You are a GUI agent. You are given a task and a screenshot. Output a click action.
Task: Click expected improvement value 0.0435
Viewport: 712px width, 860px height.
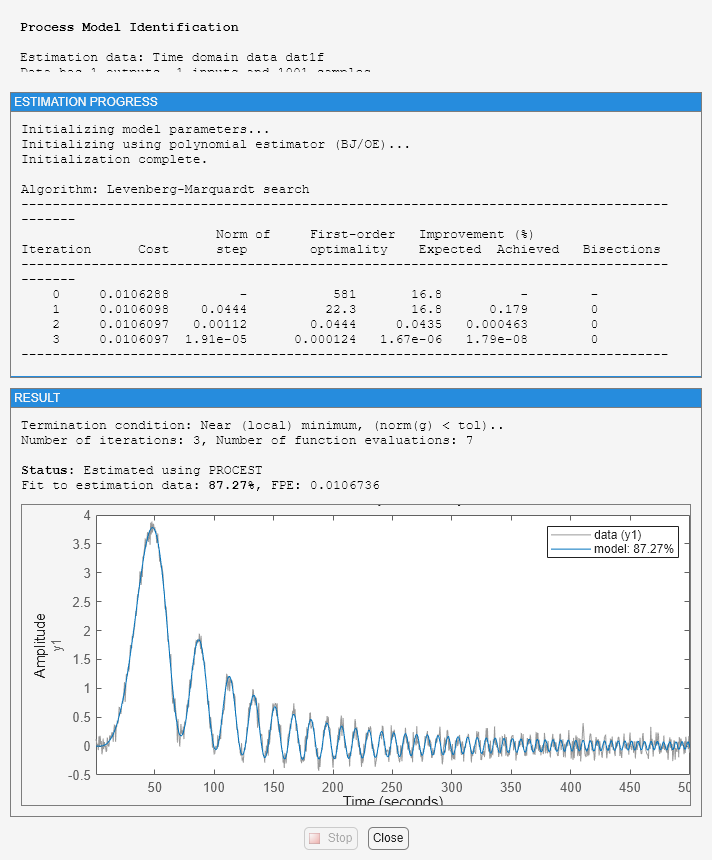[419, 325]
